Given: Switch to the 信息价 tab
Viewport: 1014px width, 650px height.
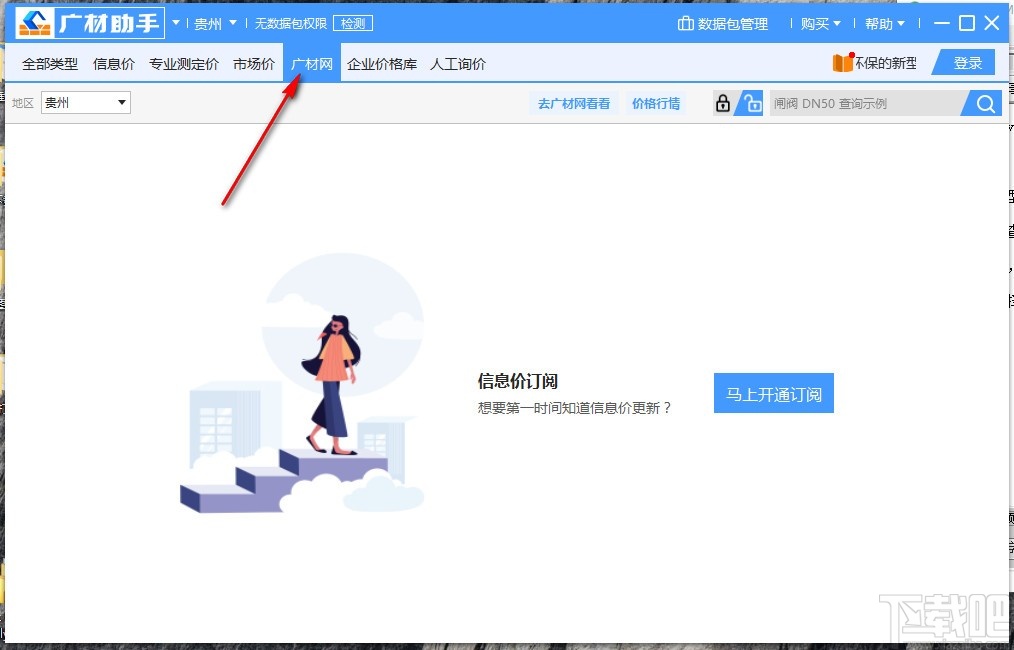Looking at the screenshot, I should pos(113,62).
